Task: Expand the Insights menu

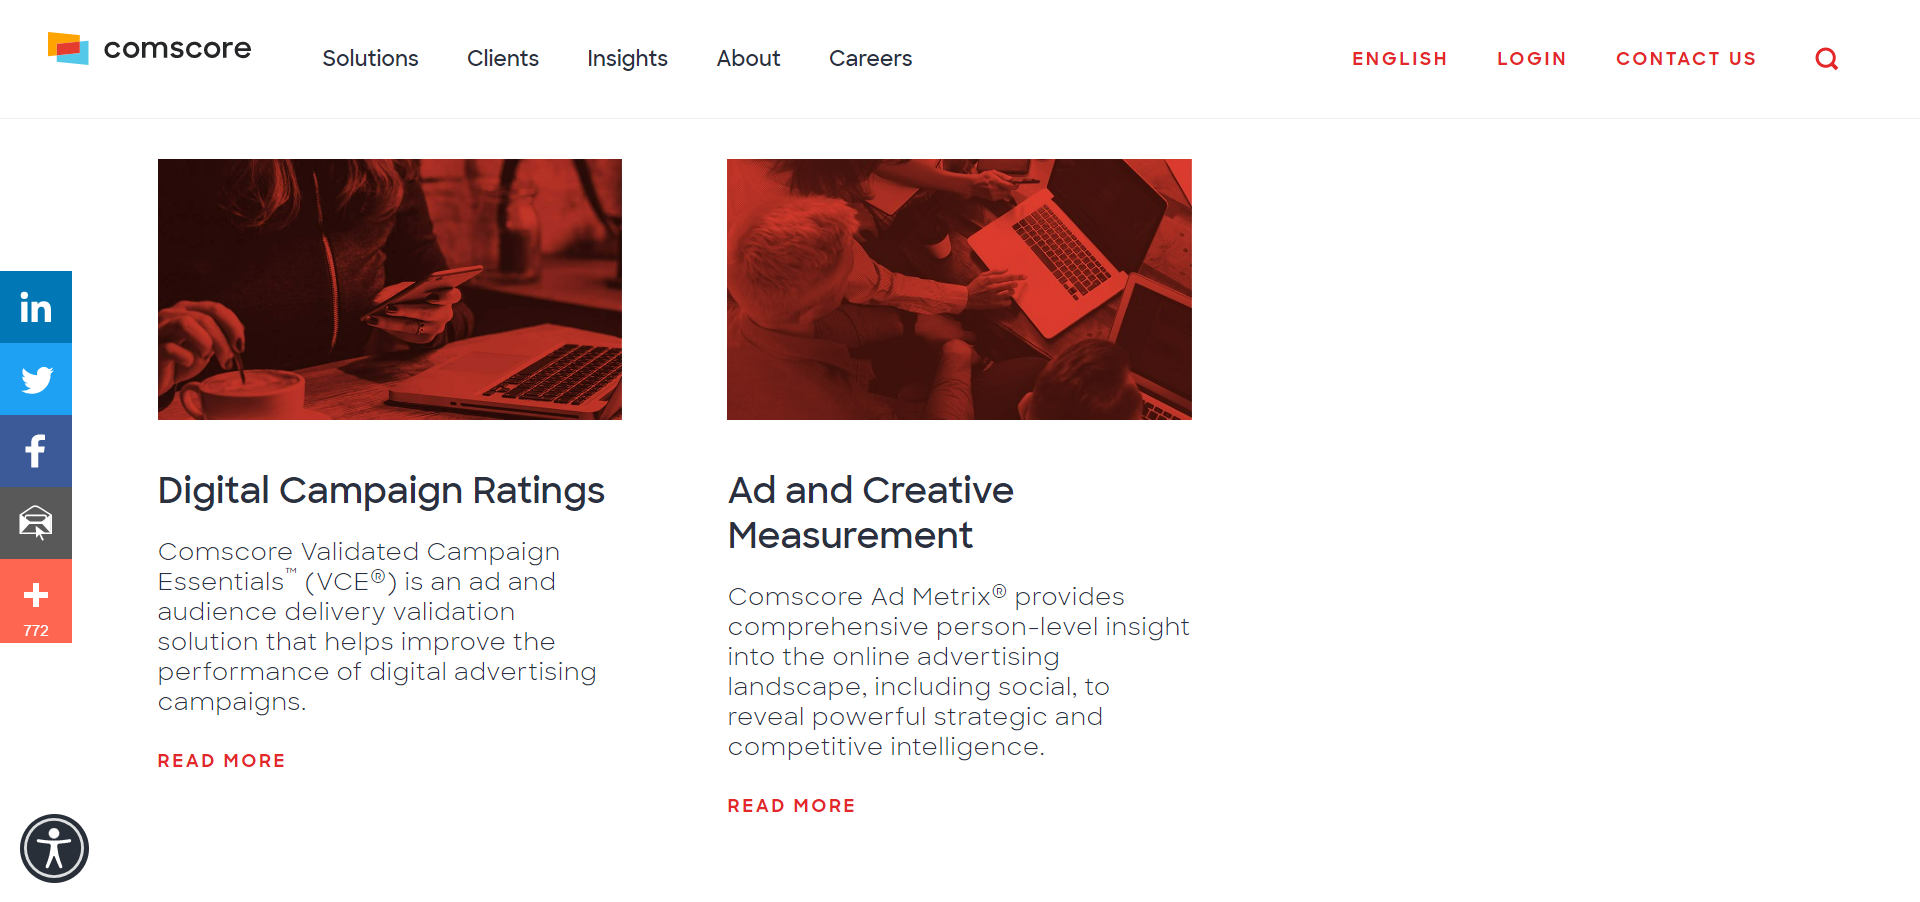Action: point(627,59)
